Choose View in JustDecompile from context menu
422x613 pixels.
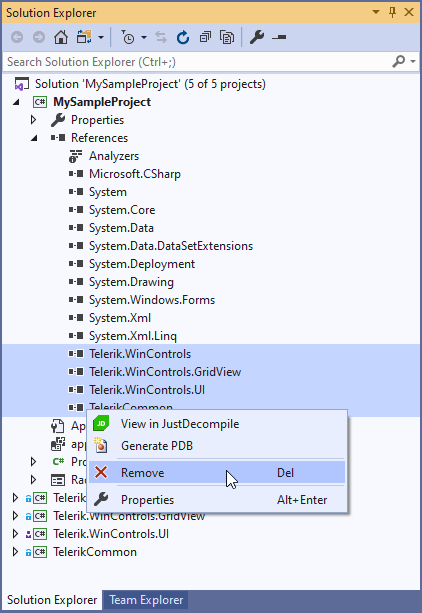217,424
